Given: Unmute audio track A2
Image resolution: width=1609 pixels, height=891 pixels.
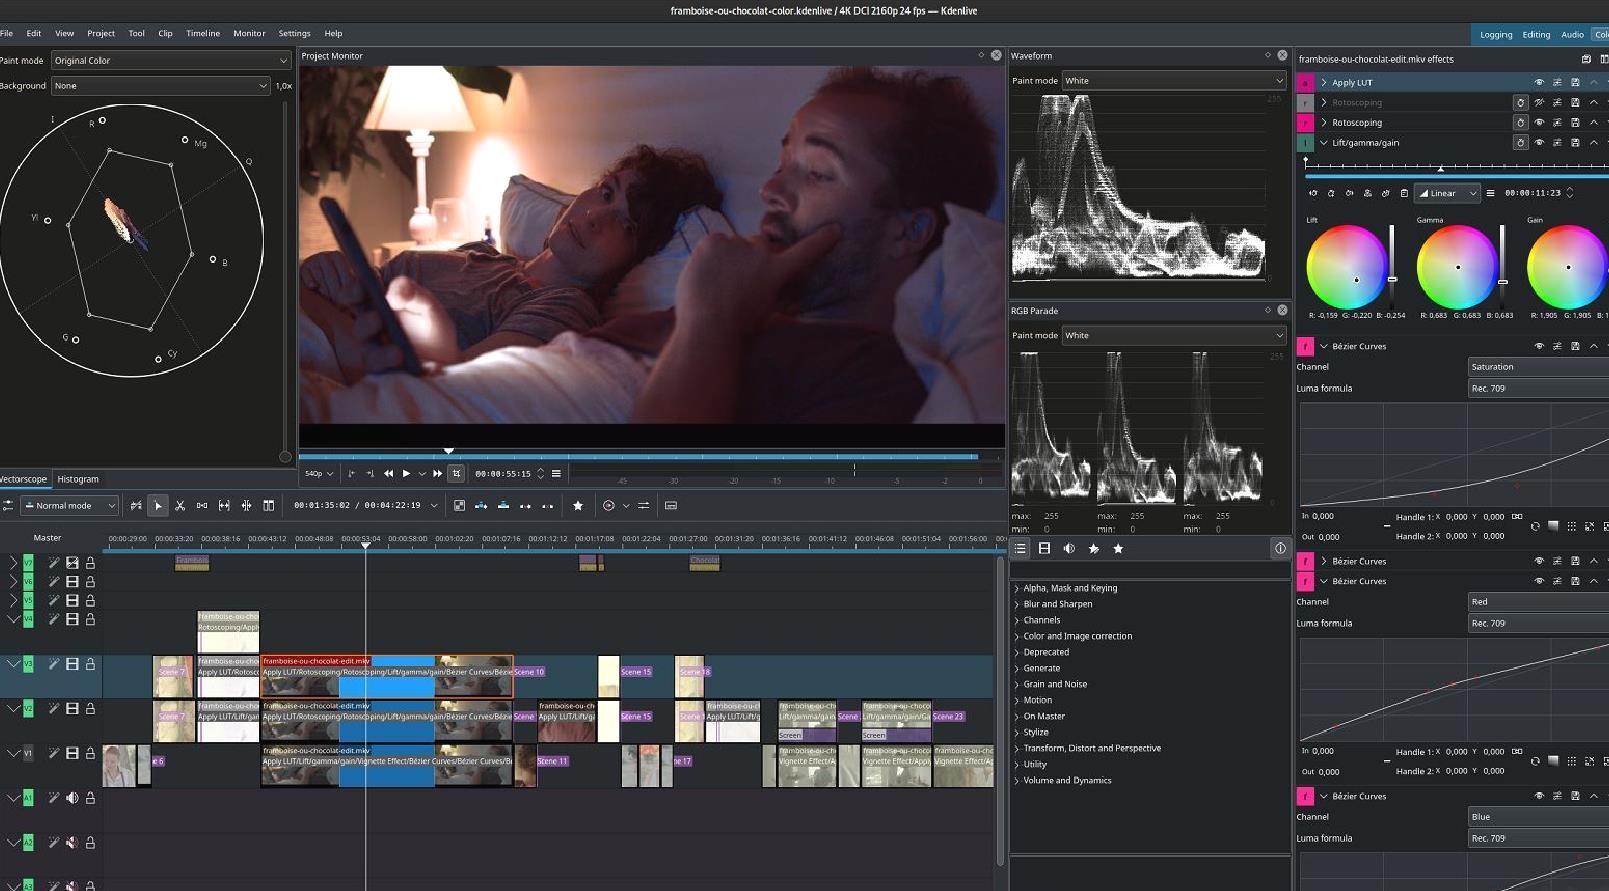Looking at the screenshot, I should (x=72, y=843).
